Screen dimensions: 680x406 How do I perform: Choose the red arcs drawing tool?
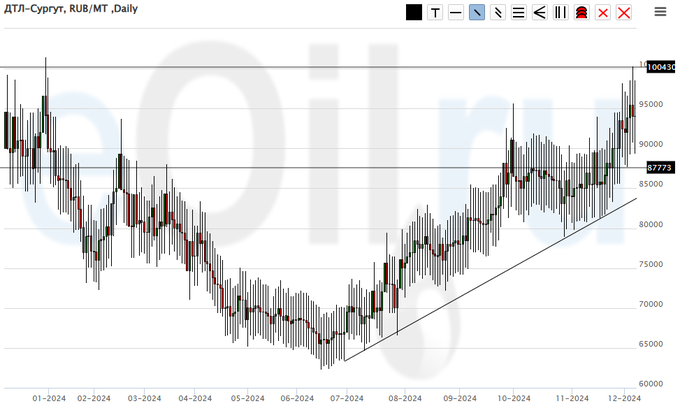click(581, 12)
